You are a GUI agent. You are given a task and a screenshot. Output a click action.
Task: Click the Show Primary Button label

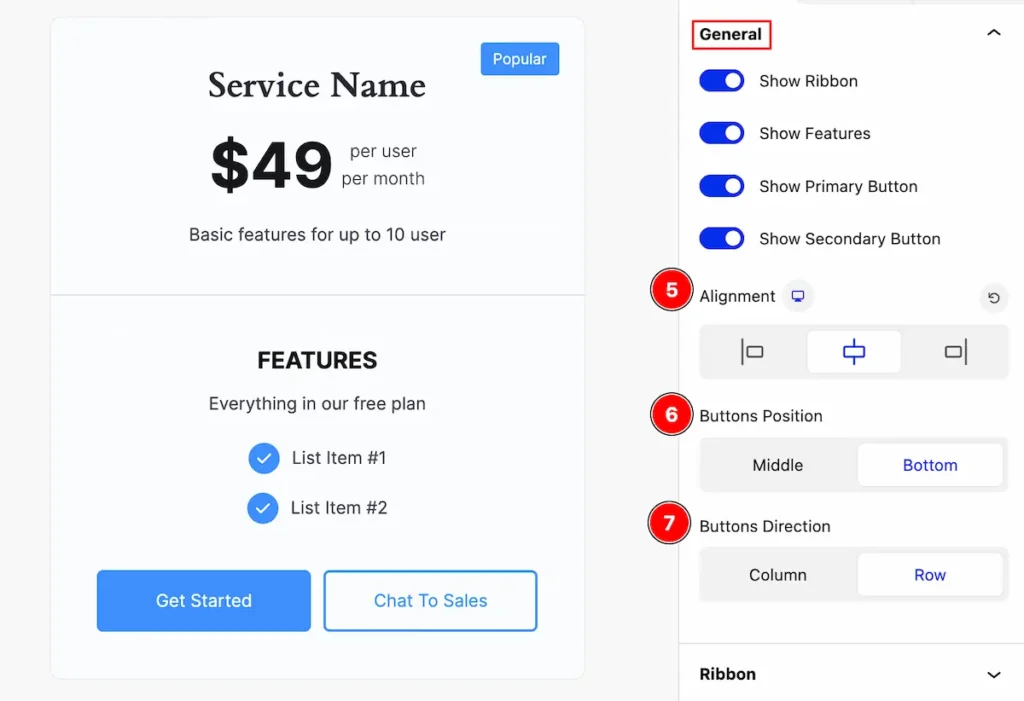click(x=839, y=186)
